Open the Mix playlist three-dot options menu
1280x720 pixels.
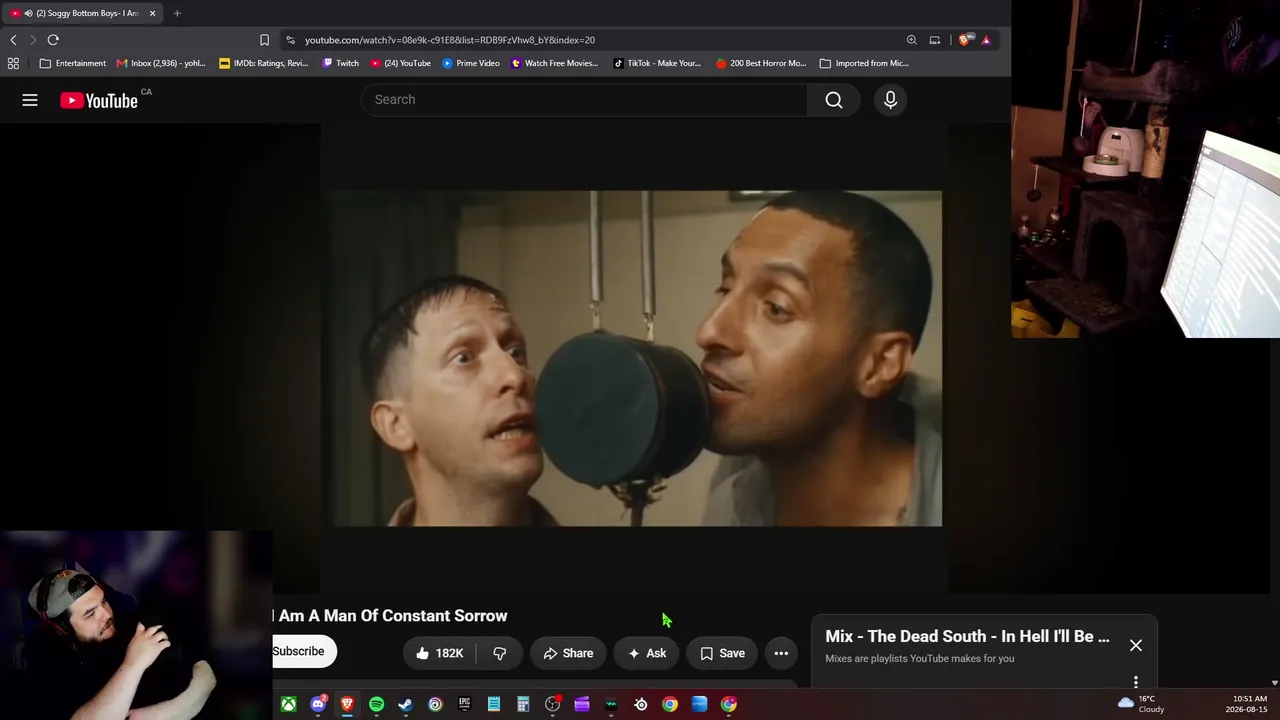pos(1136,682)
